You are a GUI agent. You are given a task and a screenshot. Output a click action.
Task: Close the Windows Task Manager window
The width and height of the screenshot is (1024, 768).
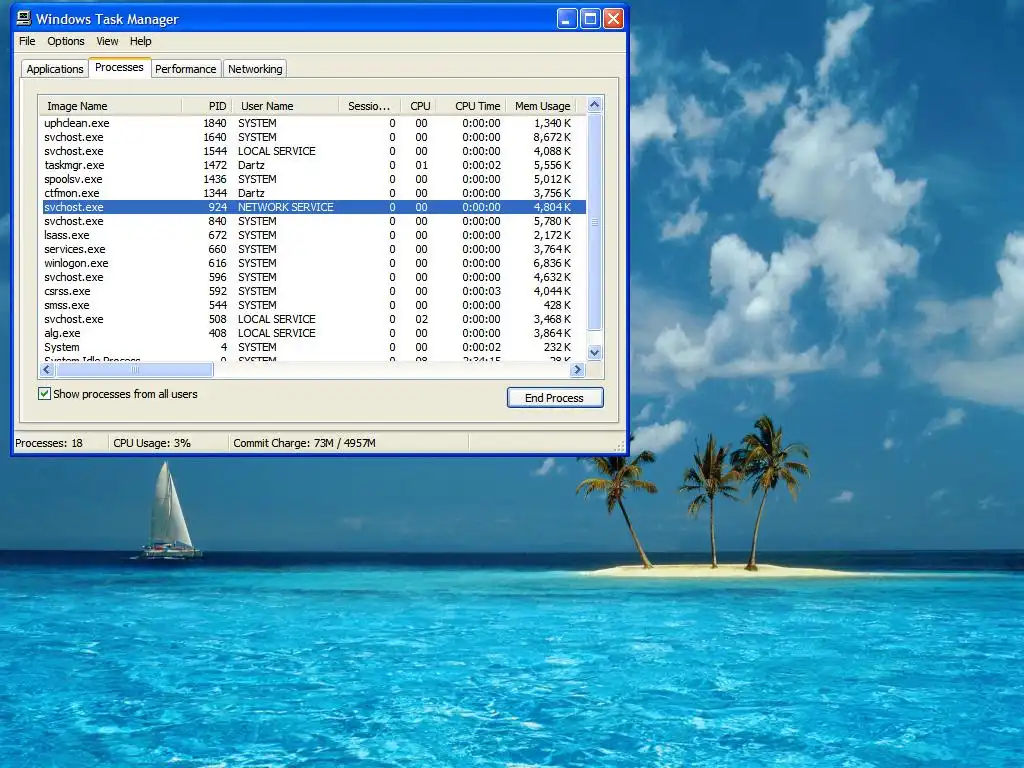(x=613, y=19)
